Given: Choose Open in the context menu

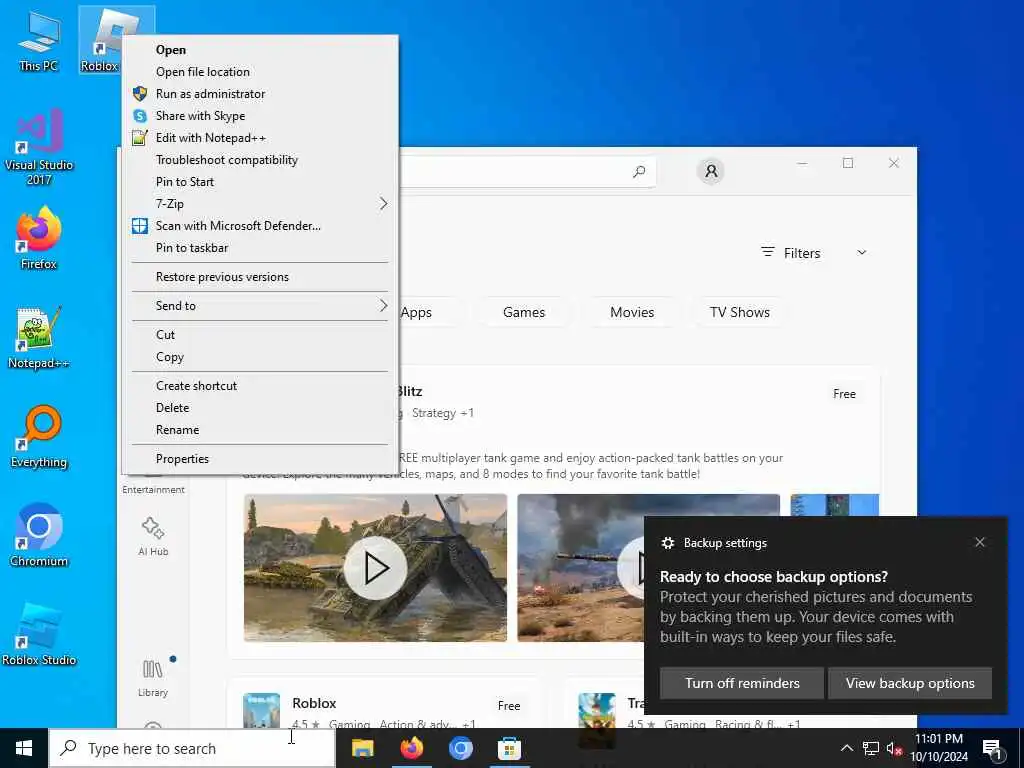Looking at the screenshot, I should point(260,50).
